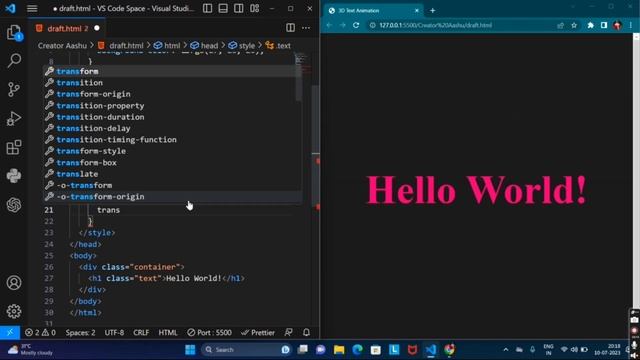This screenshot has height=360, width=640.
Task: Change indentation via Spaces: 2
Action: (80, 333)
